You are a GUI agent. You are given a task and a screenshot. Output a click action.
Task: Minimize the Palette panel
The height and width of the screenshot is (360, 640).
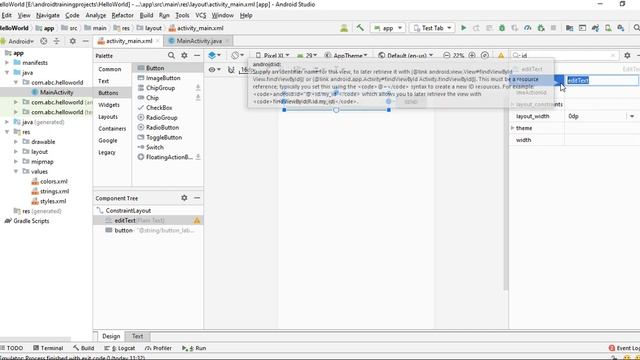coord(197,56)
